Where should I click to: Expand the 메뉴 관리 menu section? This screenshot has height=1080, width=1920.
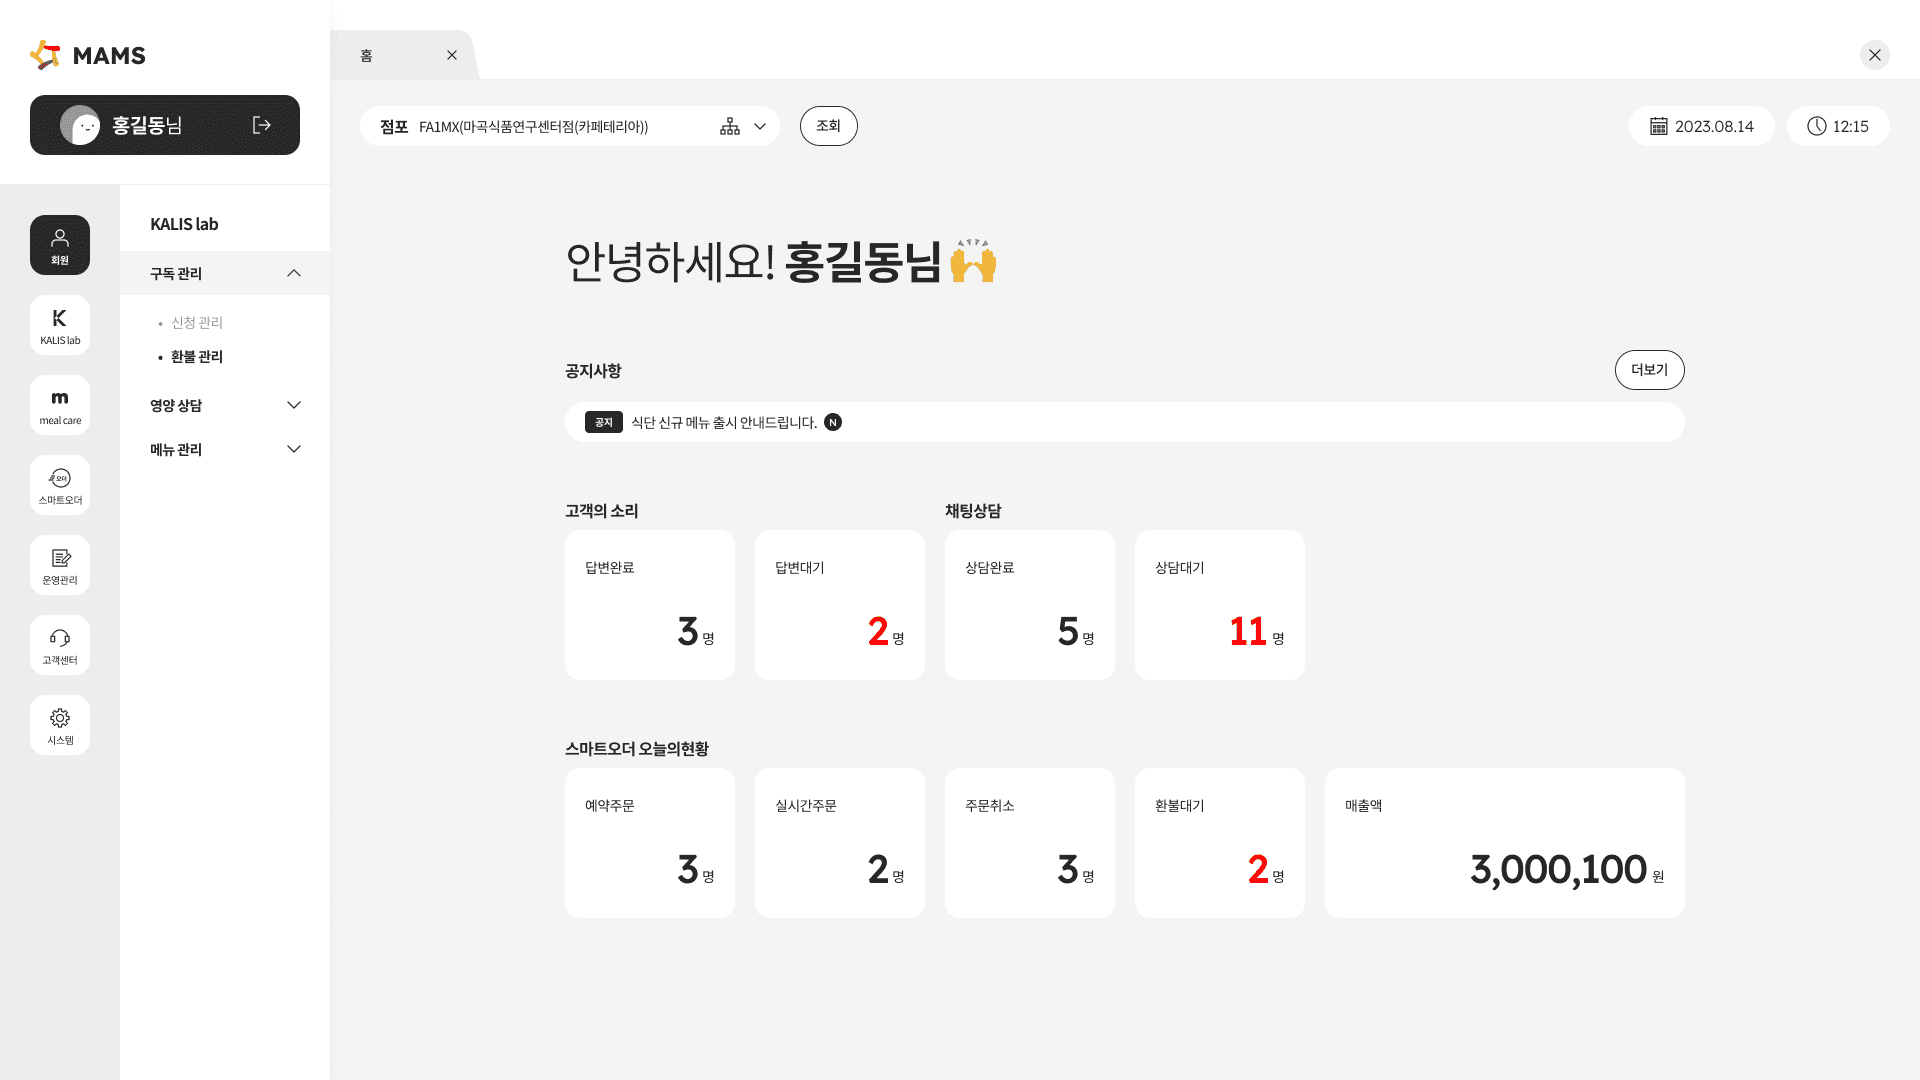pyautogui.click(x=293, y=449)
